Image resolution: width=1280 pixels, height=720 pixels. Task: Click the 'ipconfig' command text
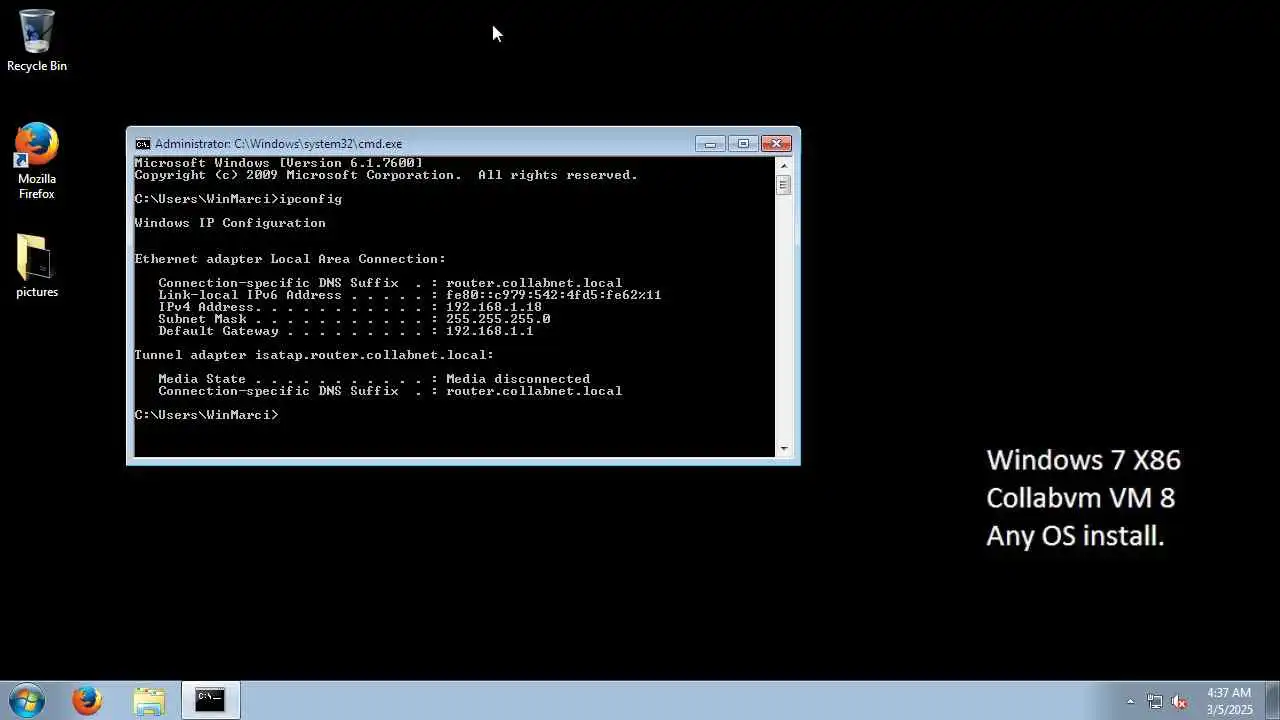click(x=310, y=199)
